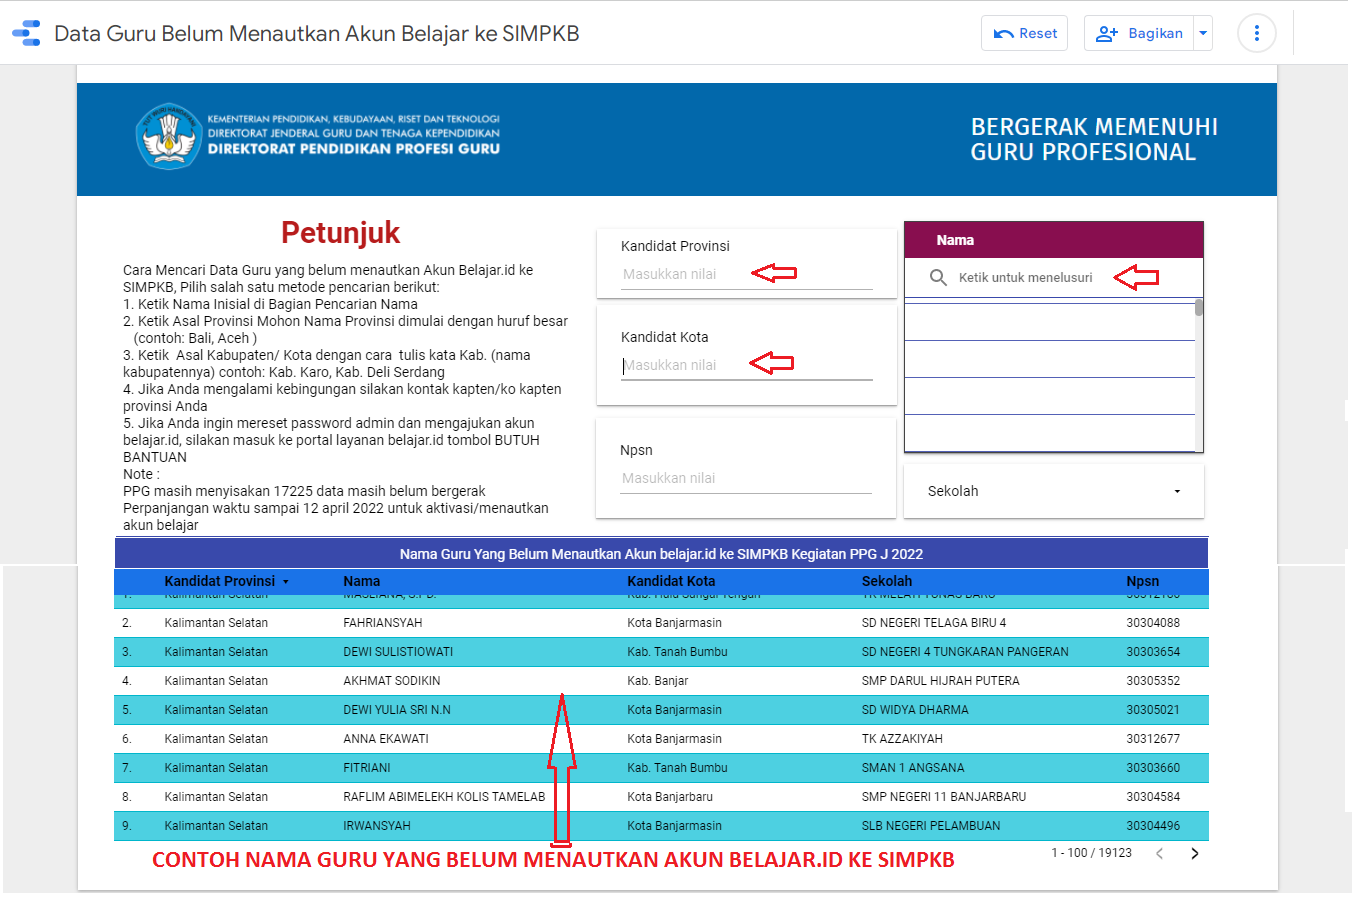Focus the Npsn input field

pyautogui.click(x=746, y=478)
